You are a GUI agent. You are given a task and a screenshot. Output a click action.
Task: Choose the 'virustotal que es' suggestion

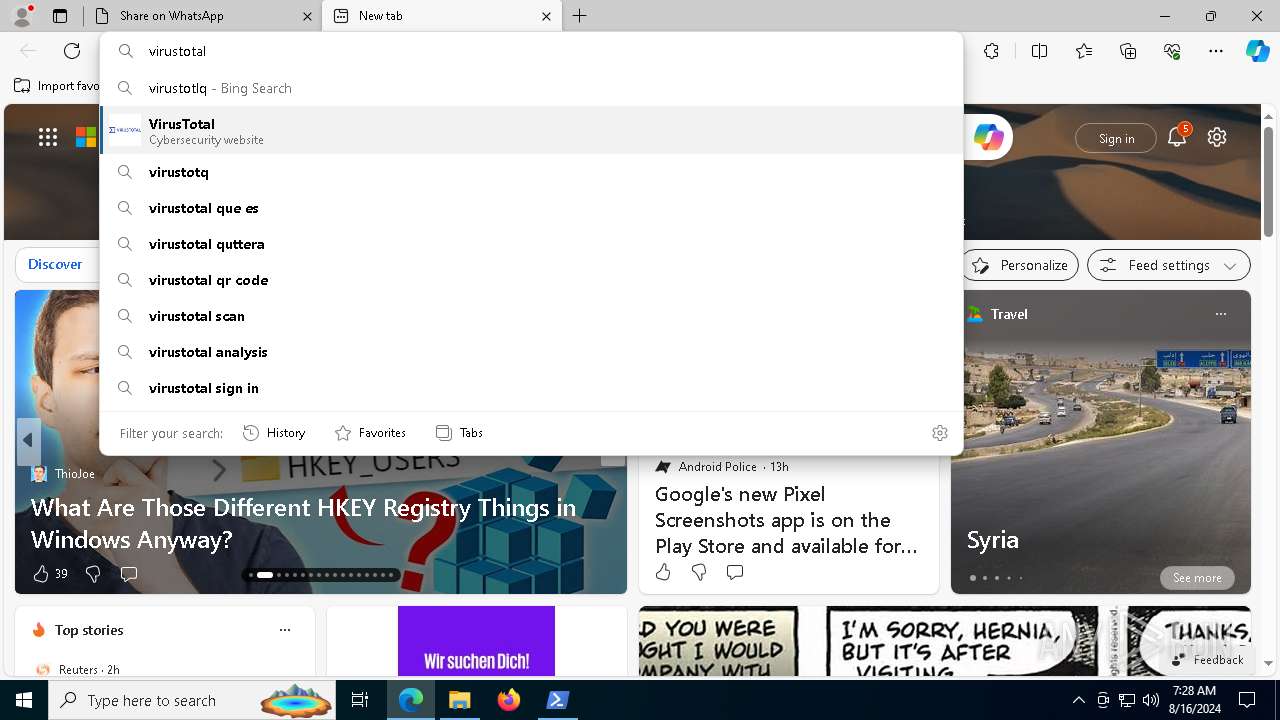click(531, 208)
